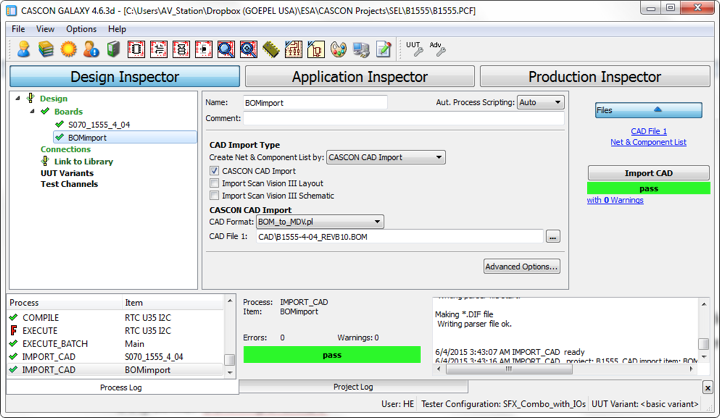Click the circuit board layout icon
The height and width of the screenshot is (418, 720).
tap(293, 49)
